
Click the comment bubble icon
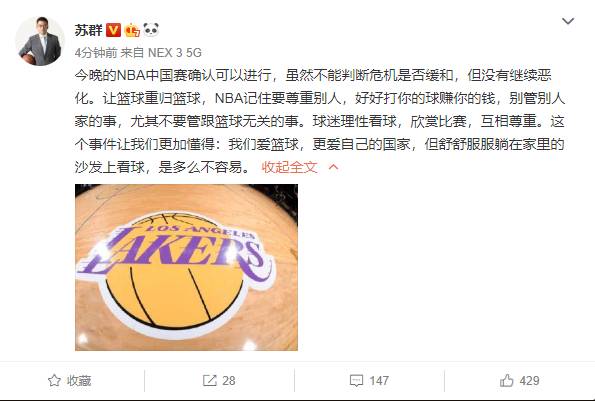click(x=356, y=381)
